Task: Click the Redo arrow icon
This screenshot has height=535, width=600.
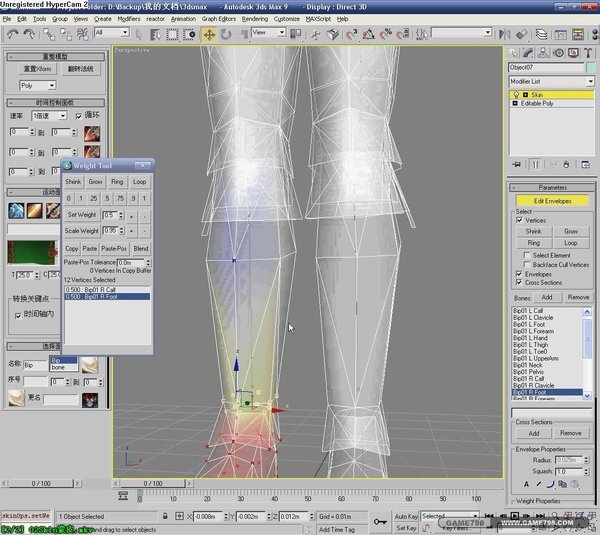Action: (x=29, y=34)
